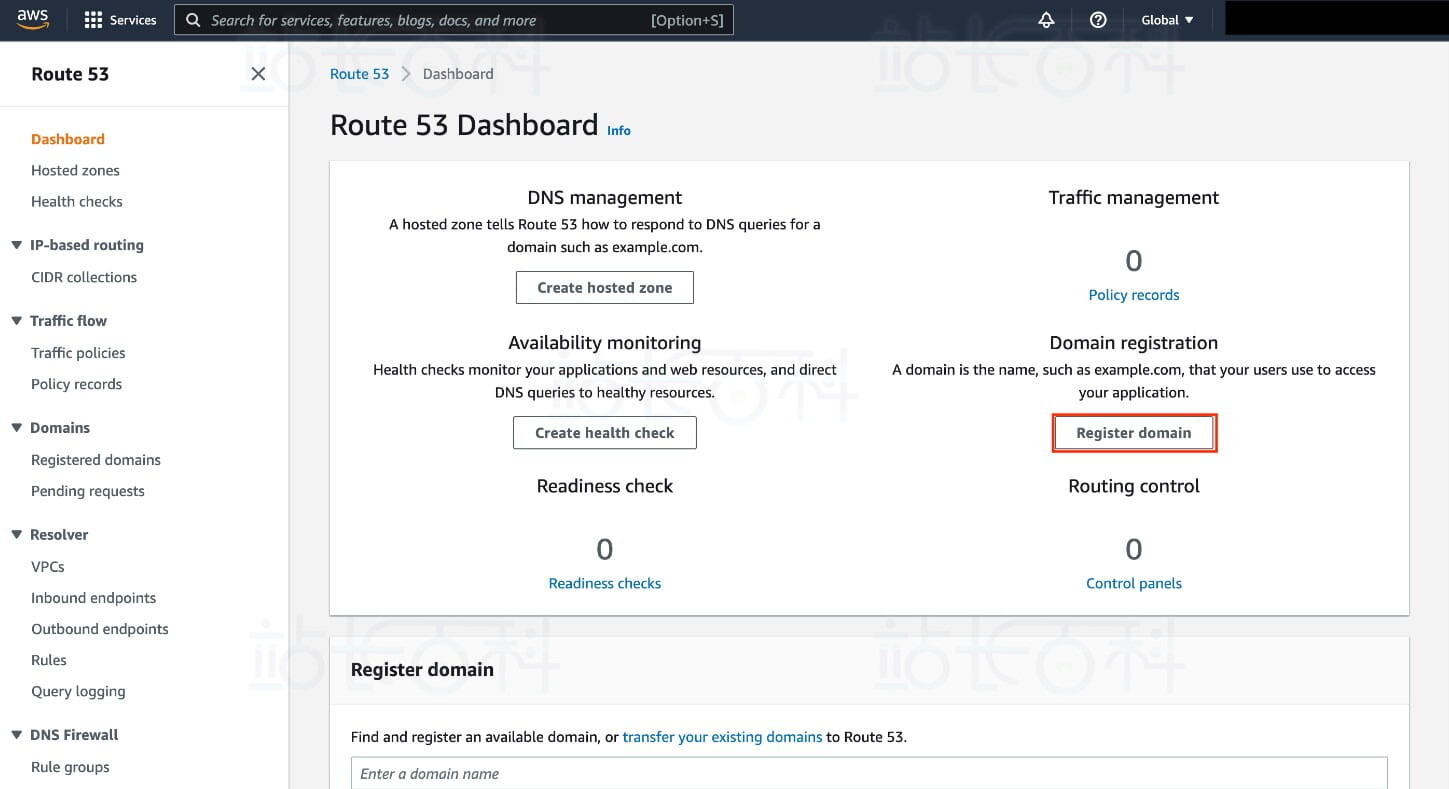
Task: Focus the AWS services search box
Action: click(x=454, y=20)
